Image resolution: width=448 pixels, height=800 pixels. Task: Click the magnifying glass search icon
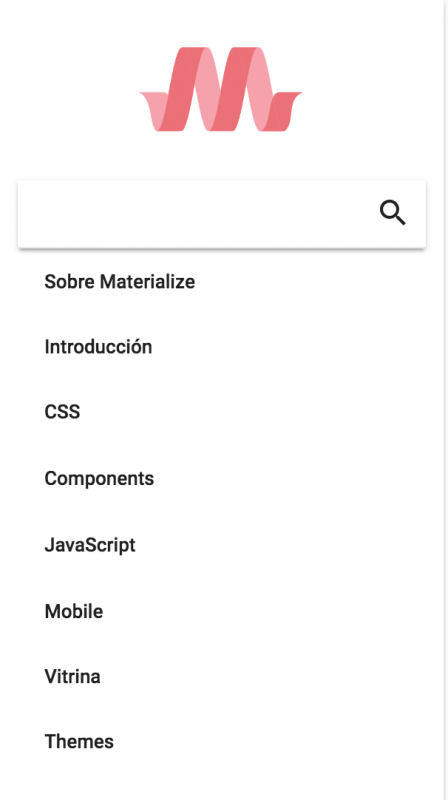point(392,213)
